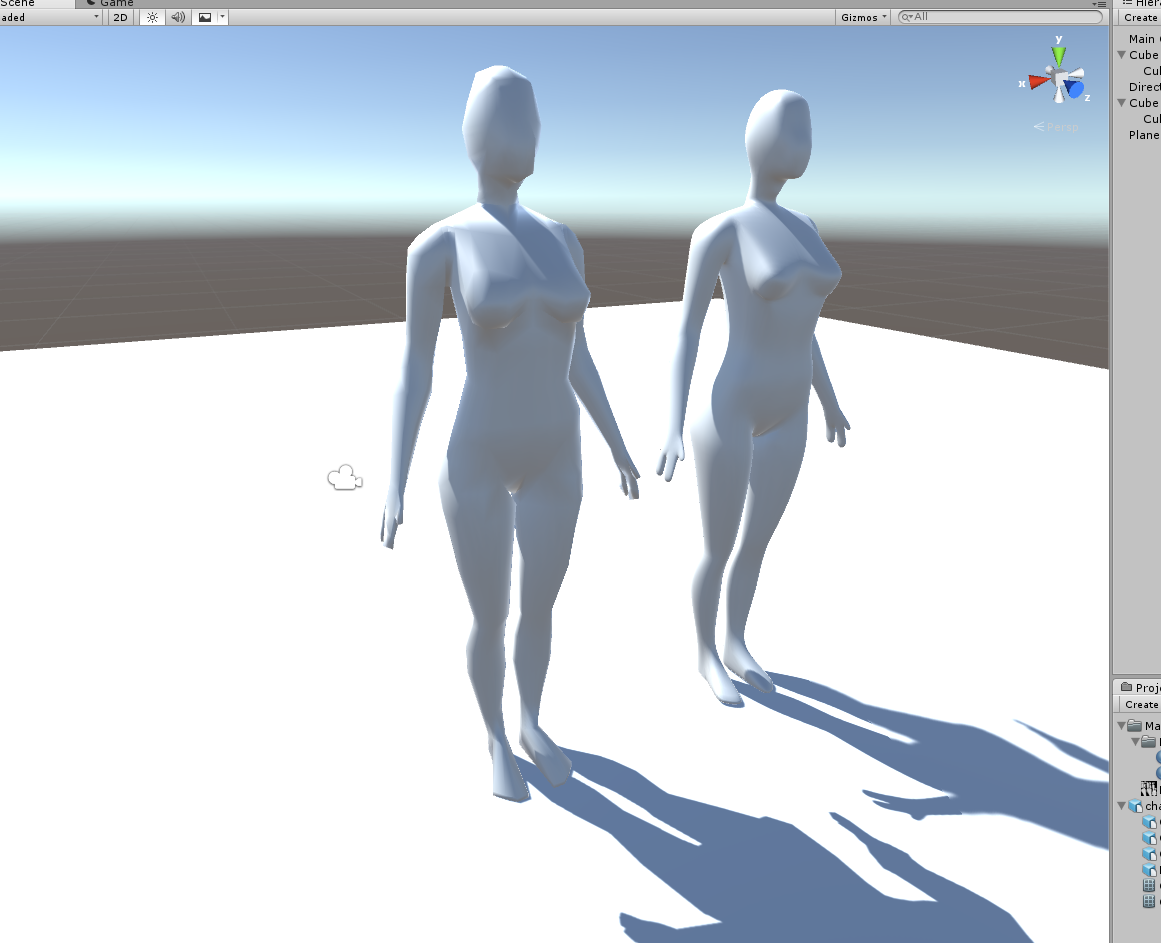The height and width of the screenshot is (943, 1161).
Task: Select the Main camera hierarchy row
Action: pos(1139,38)
